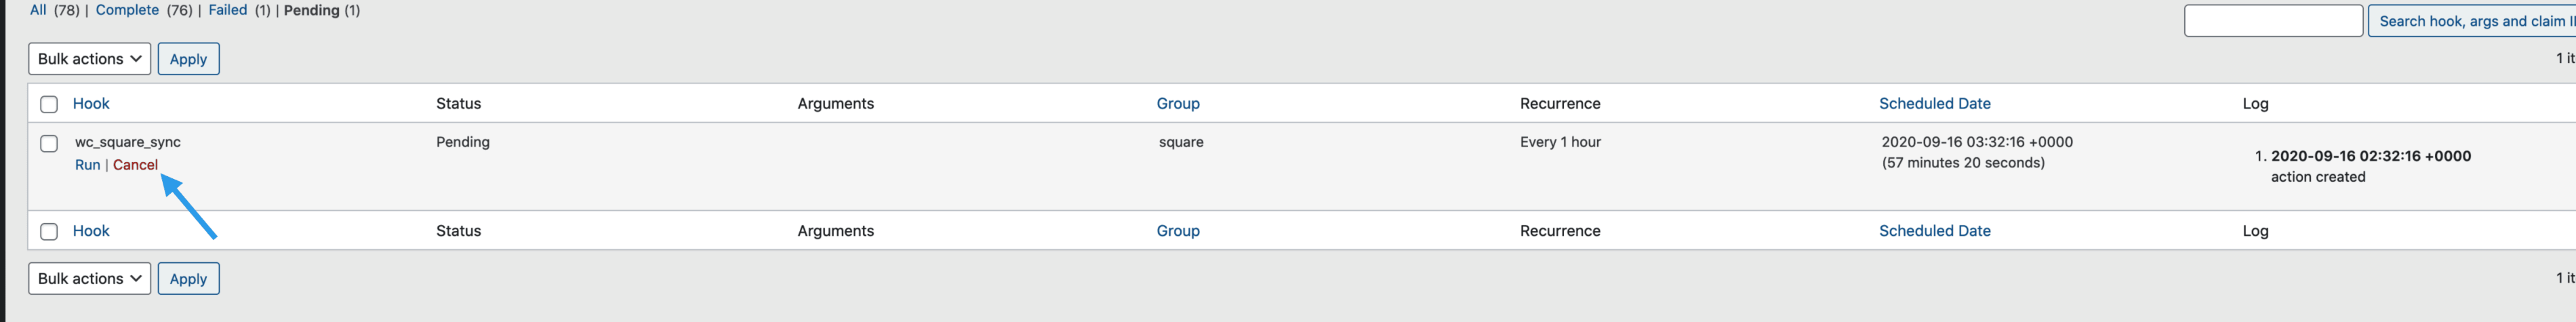Tick the header select-all checkbox
The height and width of the screenshot is (322, 2576).
click(49, 104)
